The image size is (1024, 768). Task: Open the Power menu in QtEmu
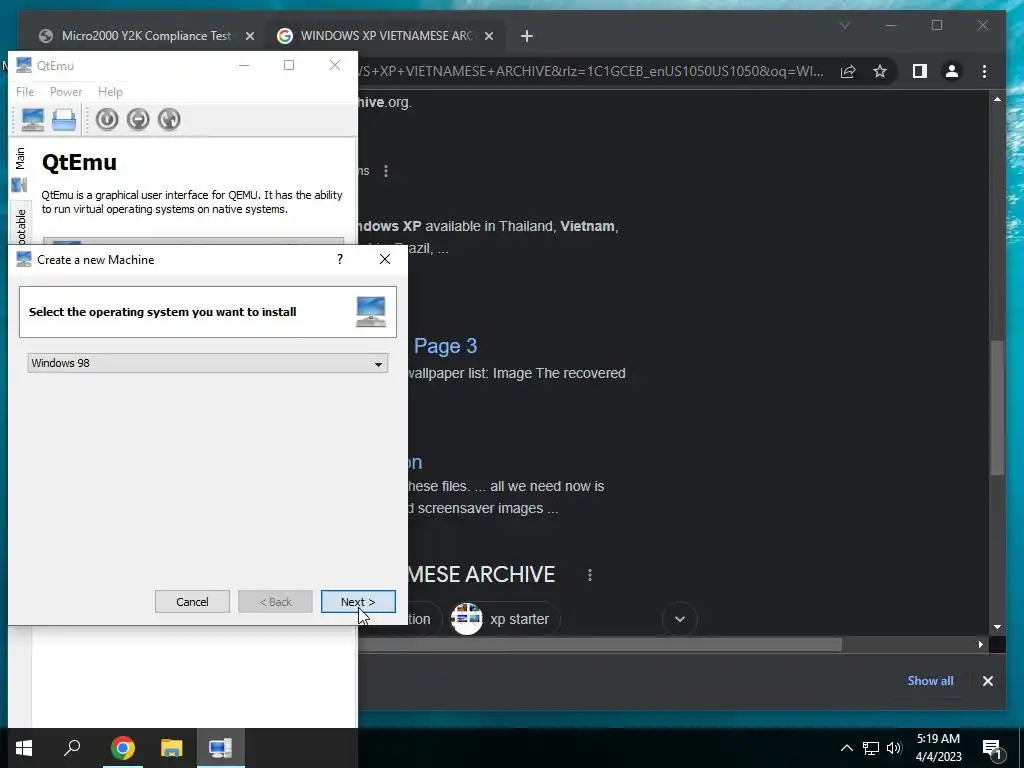coord(66,92)
